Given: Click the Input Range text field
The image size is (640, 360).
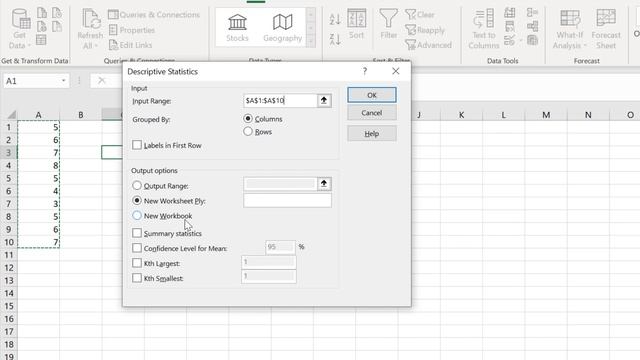Looking at the screenshot, I should point(280,100).
